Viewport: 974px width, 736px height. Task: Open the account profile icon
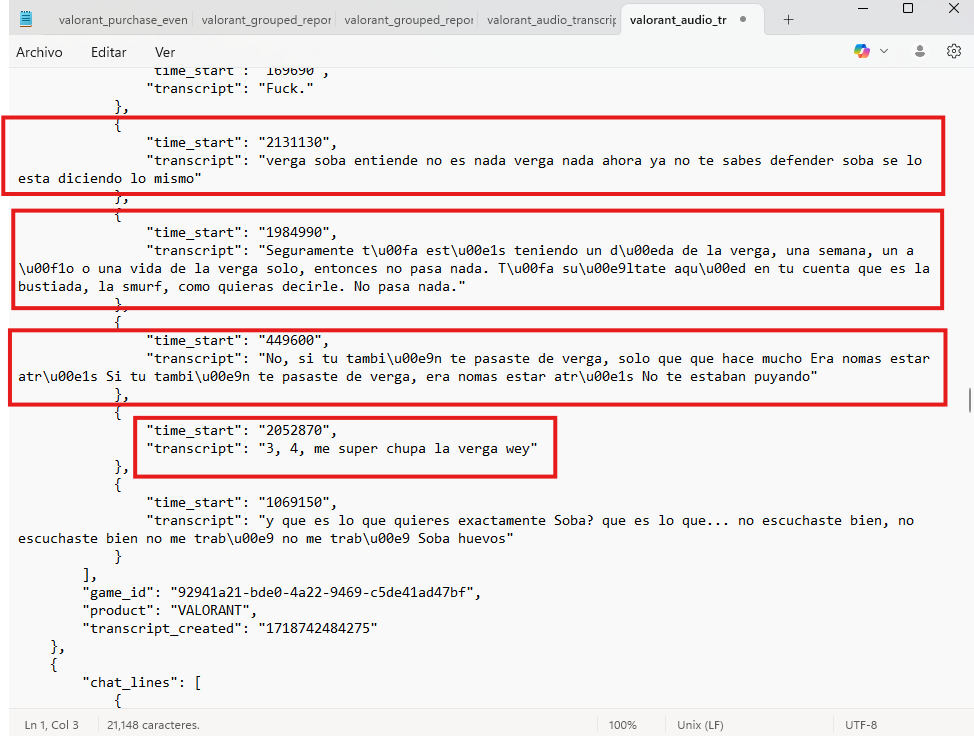click(x=920, y=52)
